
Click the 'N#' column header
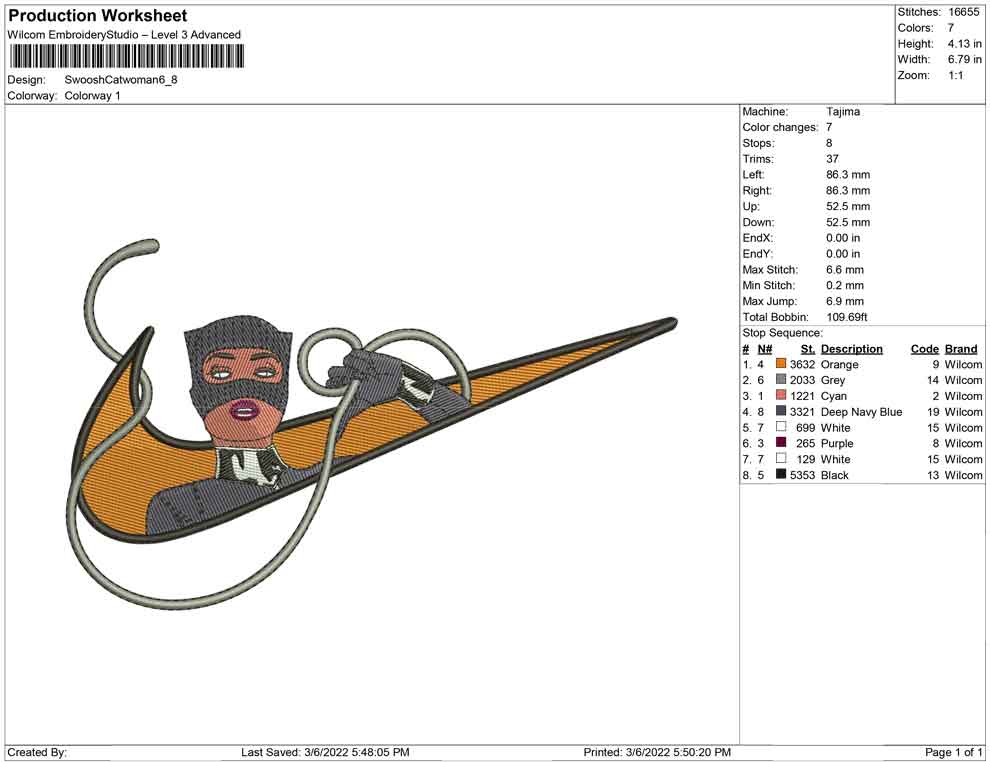[x=765, y=349]
